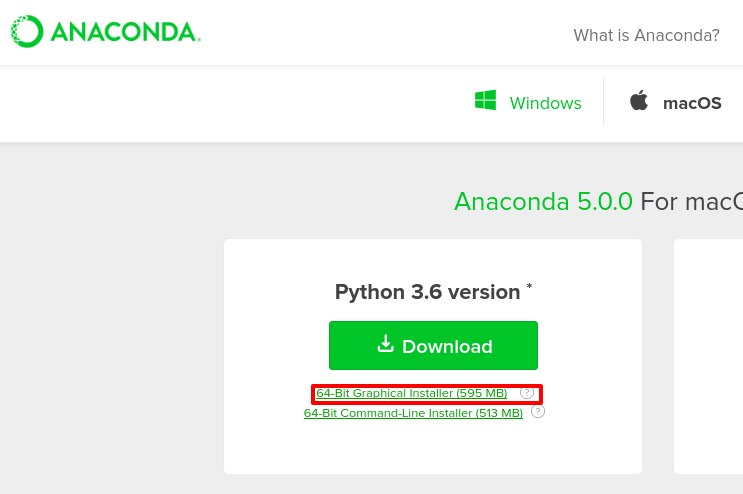The height and width of the screenshot is (494, 743).
Task: Click help icon beside Graphical Installer
Action: tap(527, 393)
